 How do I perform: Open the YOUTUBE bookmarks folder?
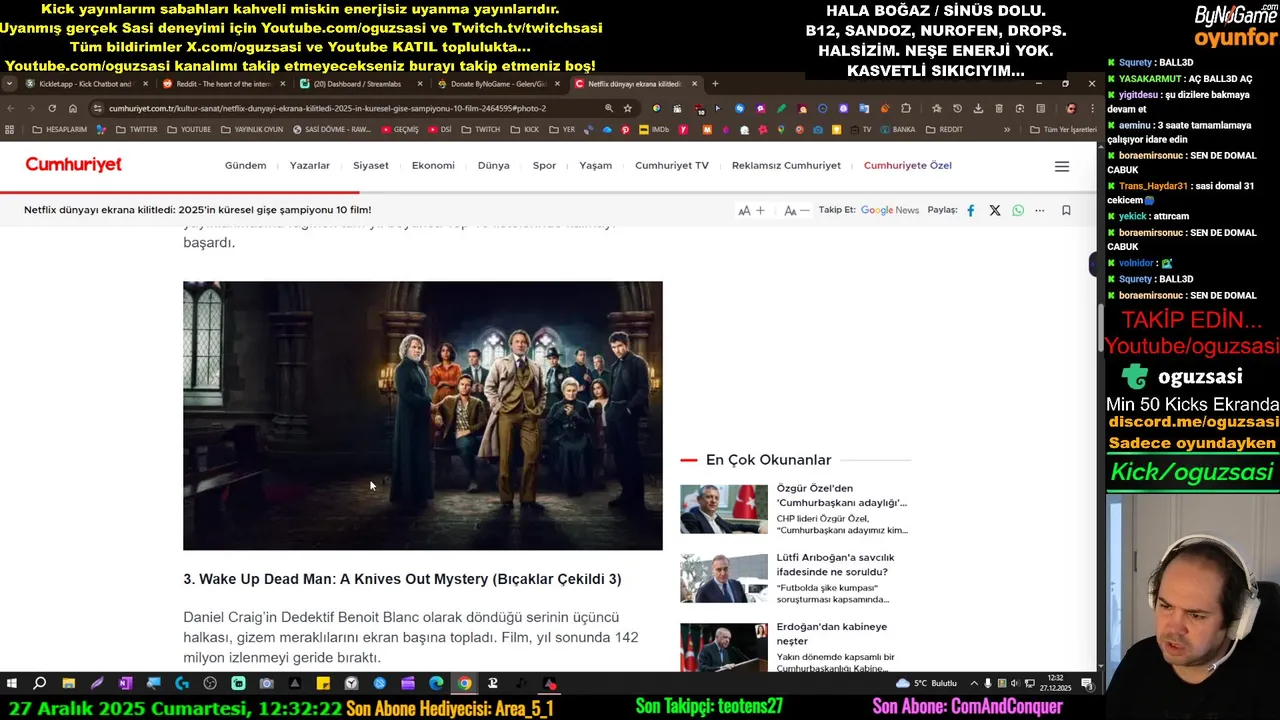(x=189, y=129)
